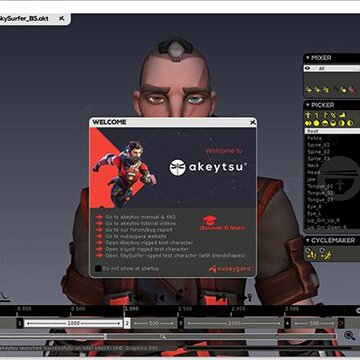
Task: Select keyframe marker 4 on the timeline
Action: pos(287,323)
